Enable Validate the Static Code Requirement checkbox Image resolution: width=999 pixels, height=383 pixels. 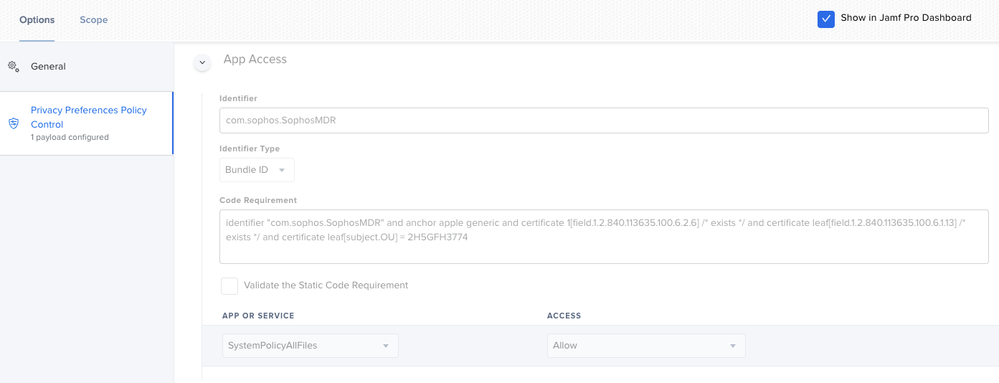pyautogui.click(x=229, y=285)
